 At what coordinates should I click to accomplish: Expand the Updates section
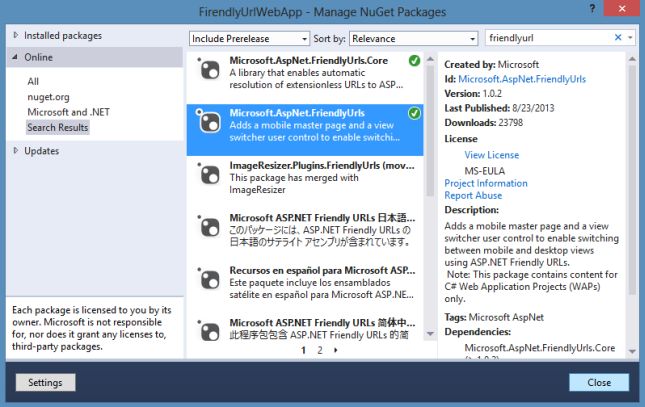[x=16, y=151]
